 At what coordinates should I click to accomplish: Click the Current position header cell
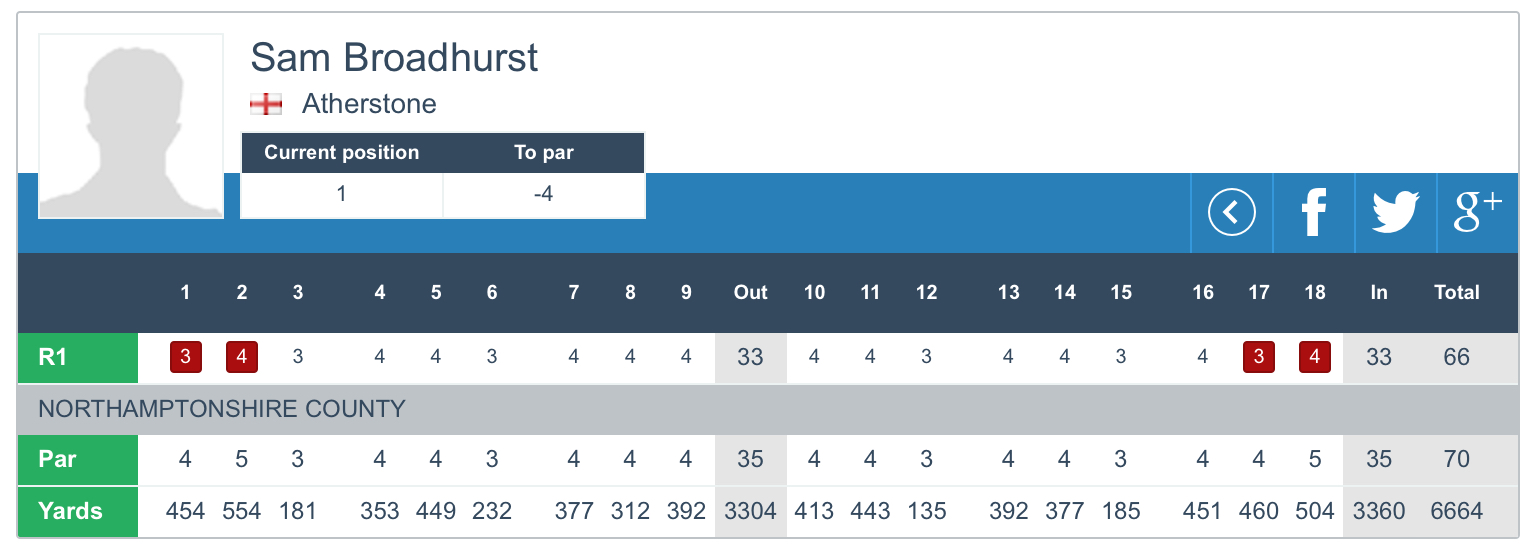(x=341, y=153)
